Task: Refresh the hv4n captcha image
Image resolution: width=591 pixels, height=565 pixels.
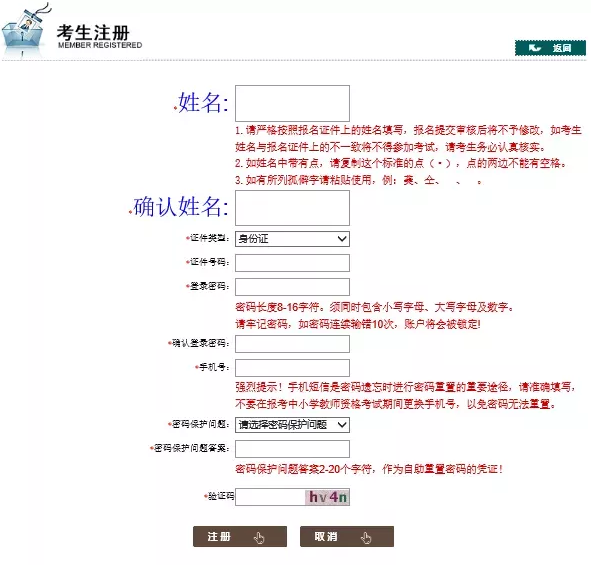Action: [x=327, y=497]
